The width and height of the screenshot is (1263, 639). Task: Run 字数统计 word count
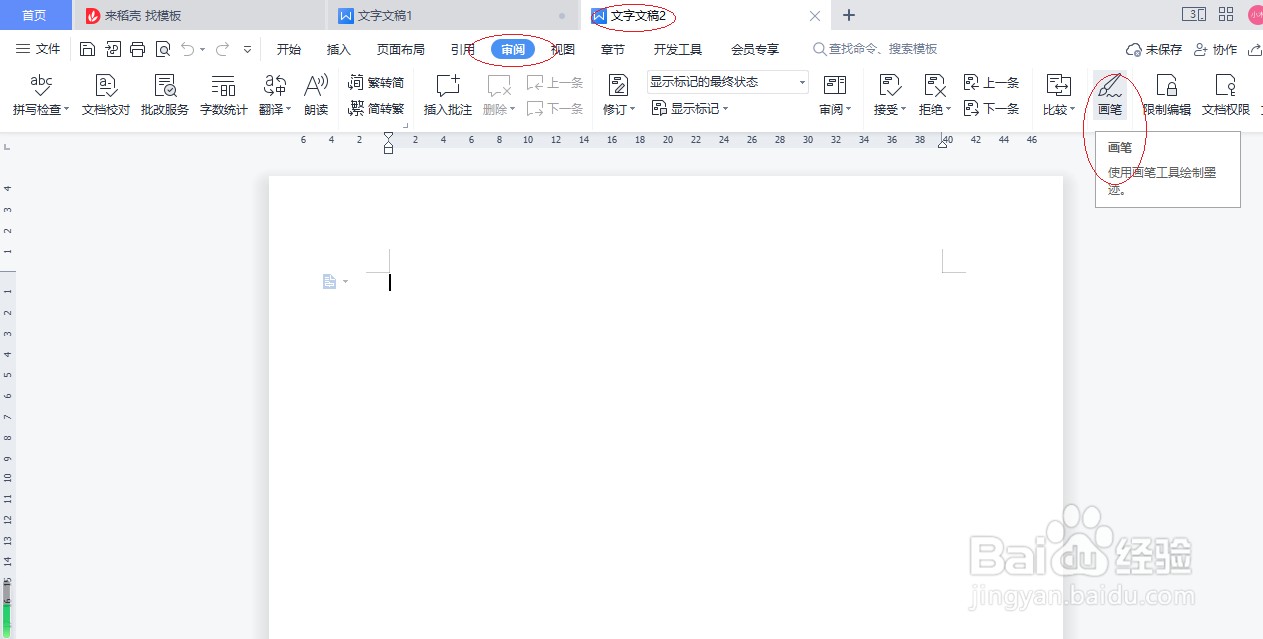pos(223,95)
